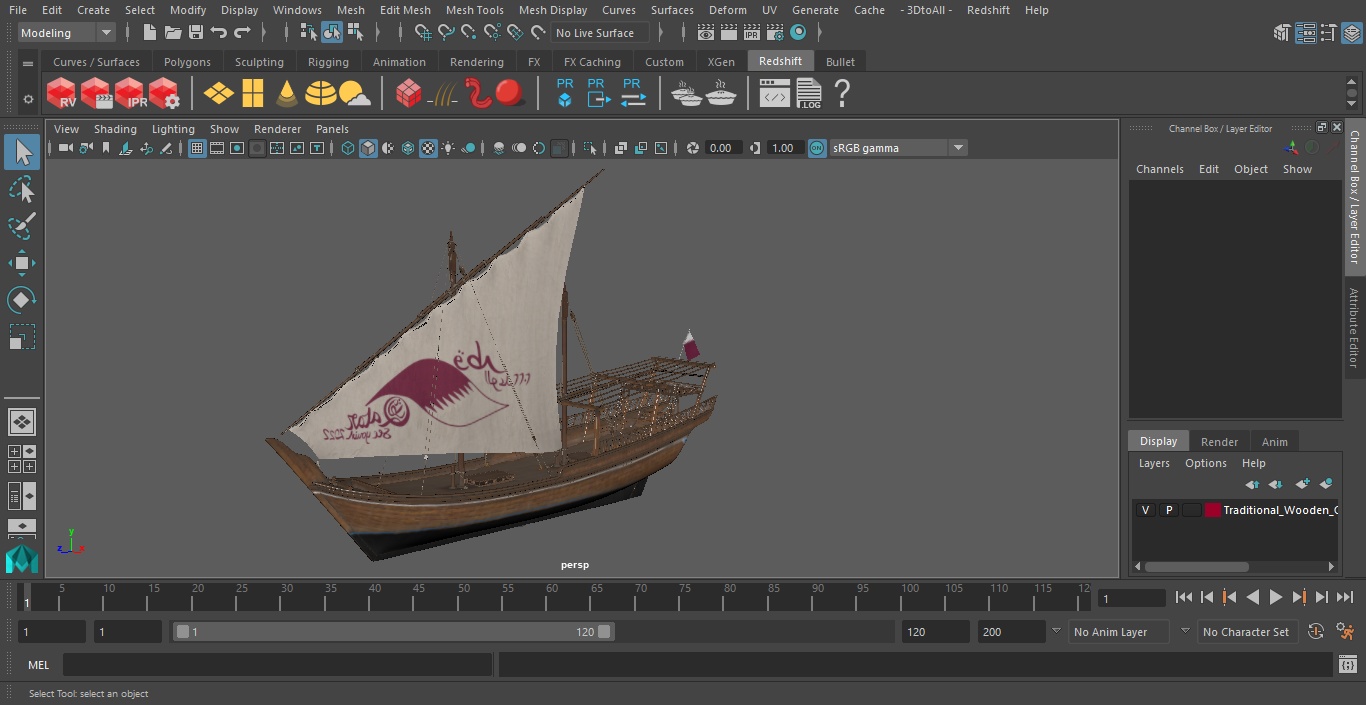Viewport: 1366px width, 705px height.
Task: Open the Mesh Tools menu
Action: [474, 10]
